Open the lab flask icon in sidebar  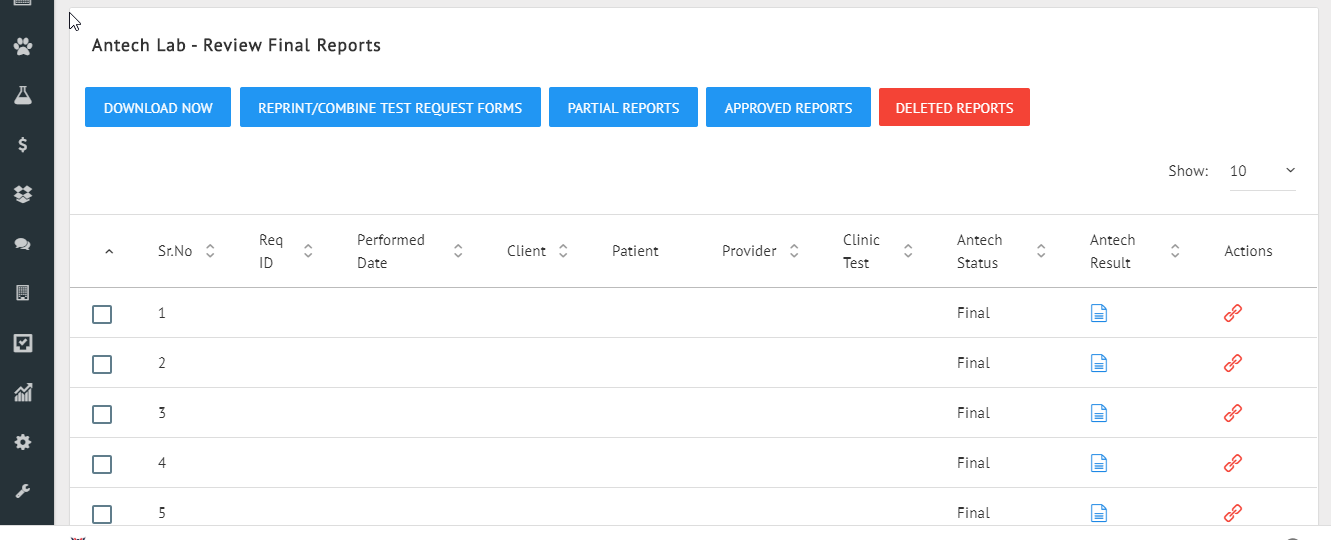pyautogui.click(x=22, y=95)
